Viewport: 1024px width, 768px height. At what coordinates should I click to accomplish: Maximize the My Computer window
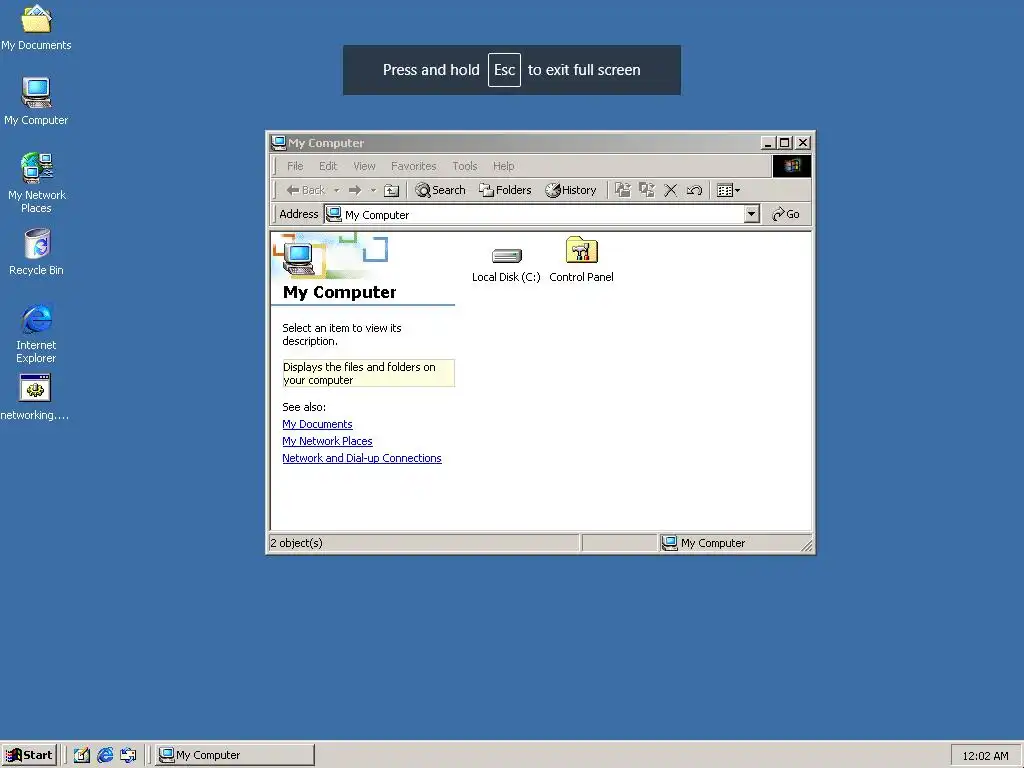(x=785, y=142)
